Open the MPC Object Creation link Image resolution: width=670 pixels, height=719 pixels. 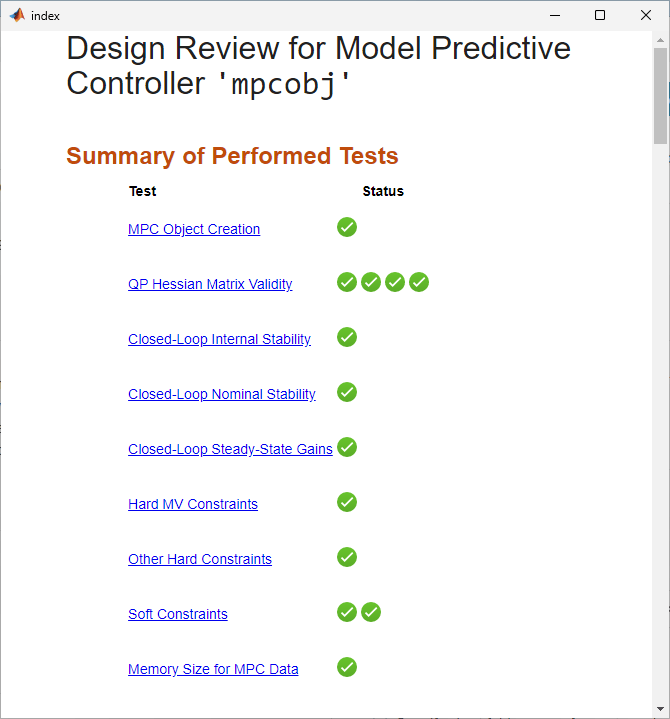coord(194,229)
